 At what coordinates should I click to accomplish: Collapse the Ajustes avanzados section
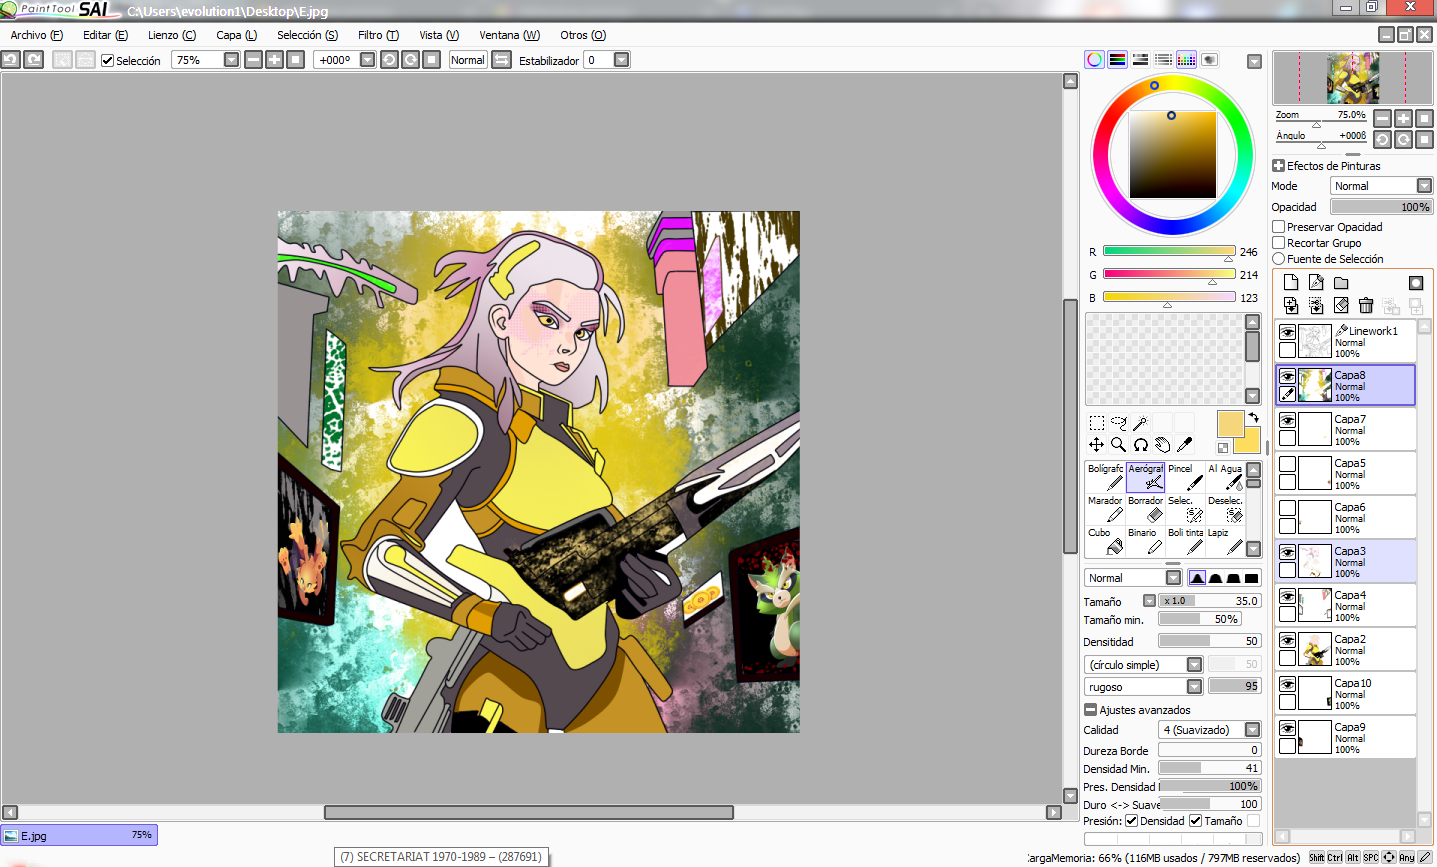pyautogui.click(x=1090, y=710)
